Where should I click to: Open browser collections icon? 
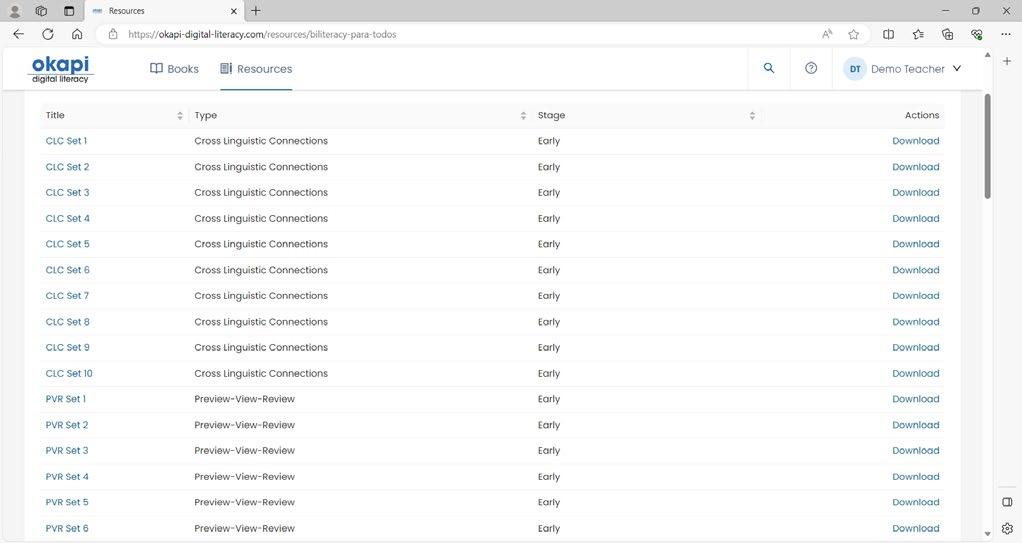pos(947,35)
